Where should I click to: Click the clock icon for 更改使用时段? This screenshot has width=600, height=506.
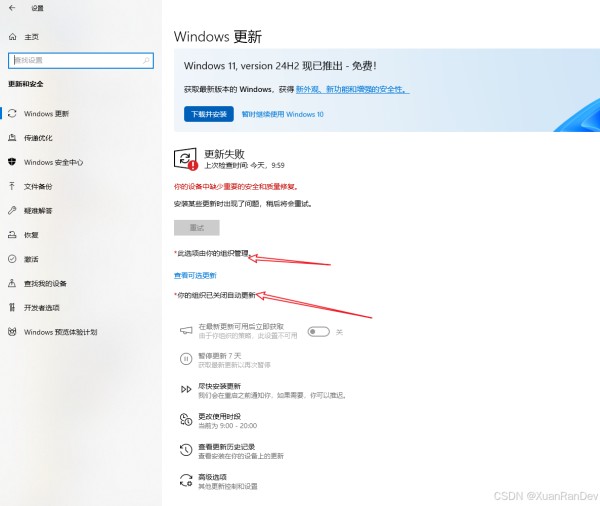click(186, 419)
